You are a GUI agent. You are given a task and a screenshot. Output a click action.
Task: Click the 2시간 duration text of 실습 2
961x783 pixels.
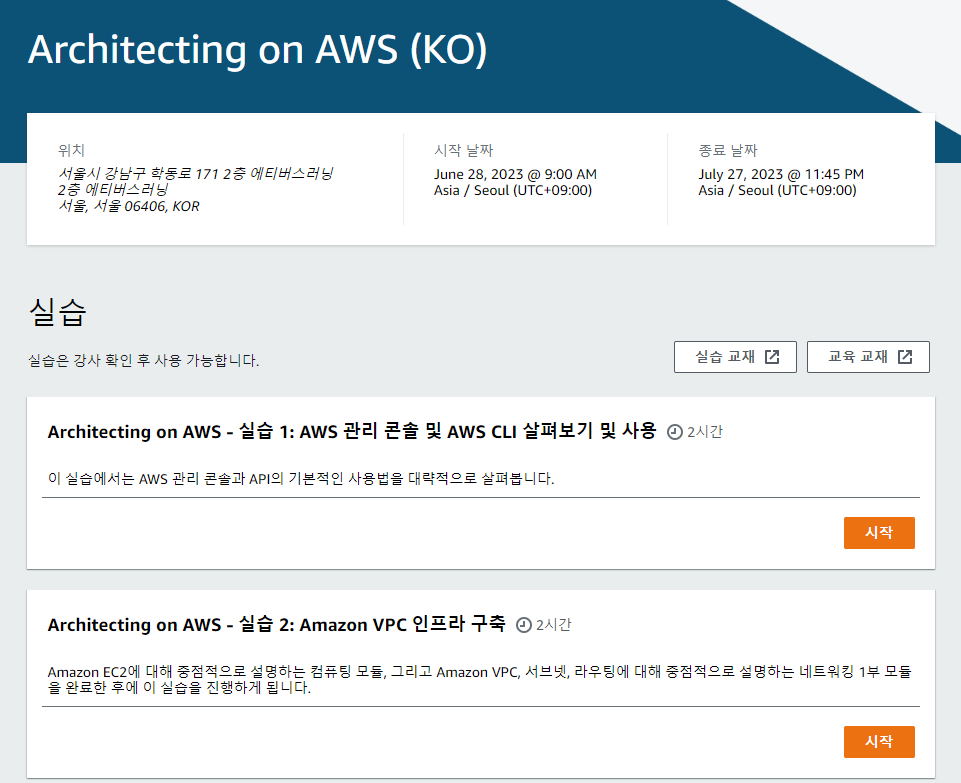click(x=553, y=625)
